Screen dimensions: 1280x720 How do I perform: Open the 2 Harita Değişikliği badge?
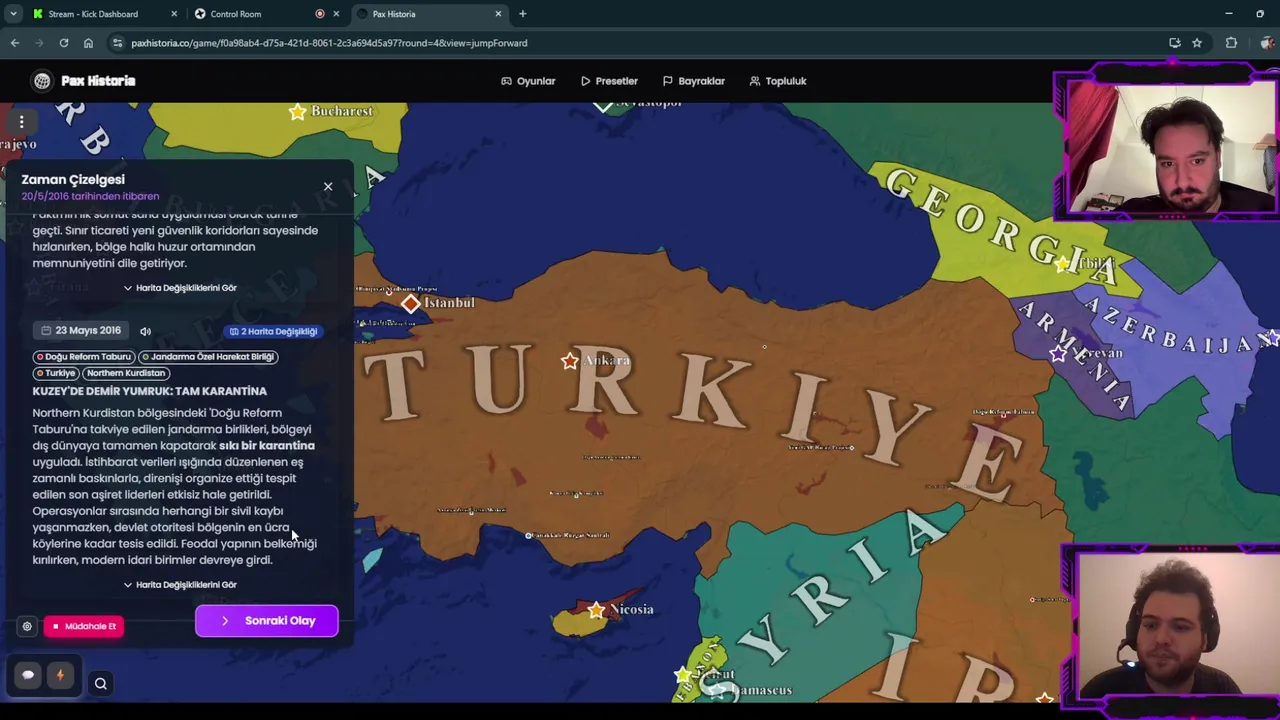[273, 331]
